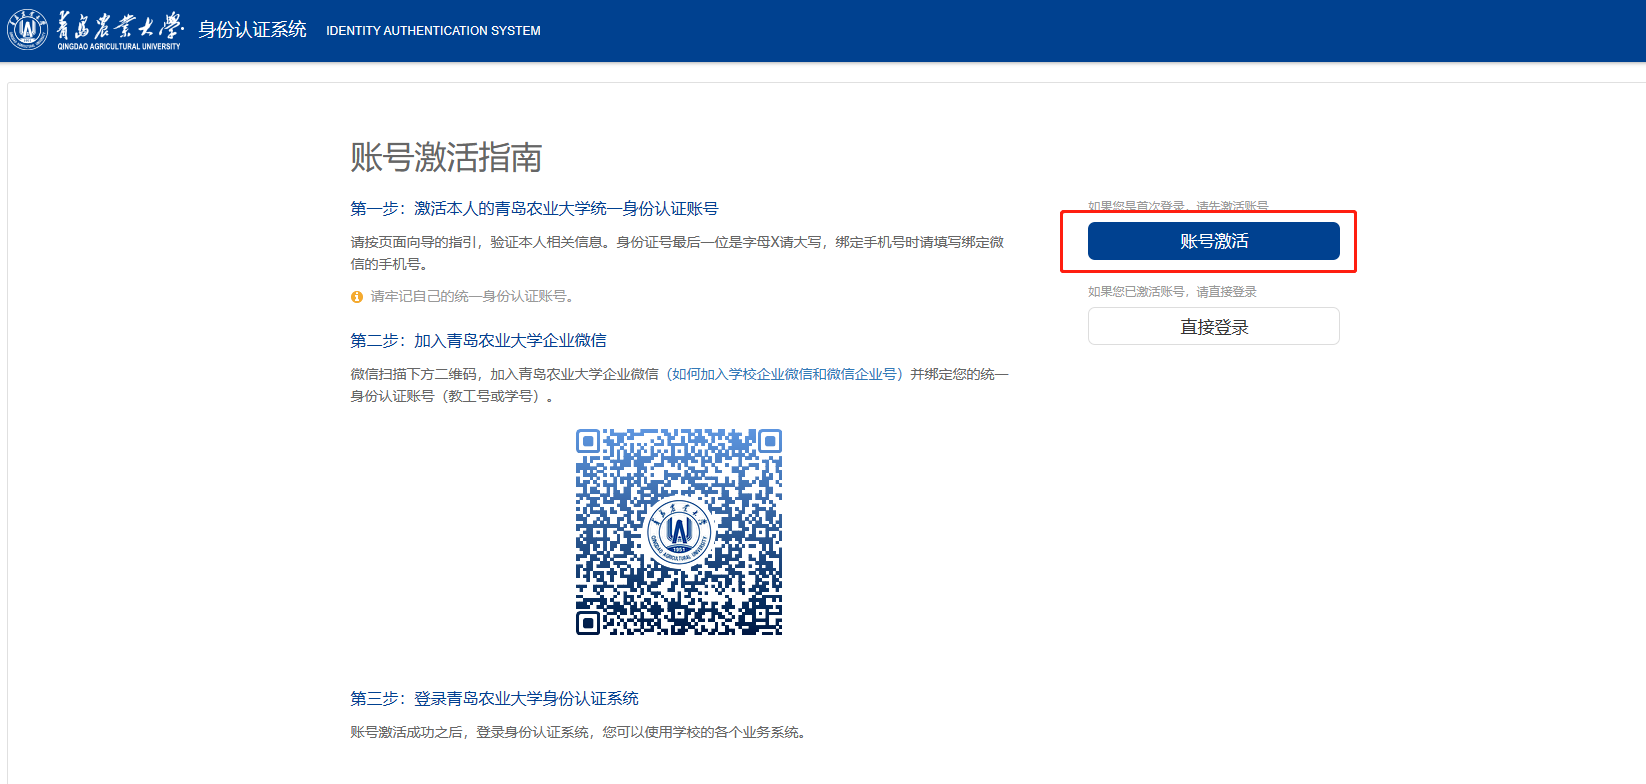Click the IDENTITY AUTHENTICATION SYSTEM header text

(x=433, y=31)
